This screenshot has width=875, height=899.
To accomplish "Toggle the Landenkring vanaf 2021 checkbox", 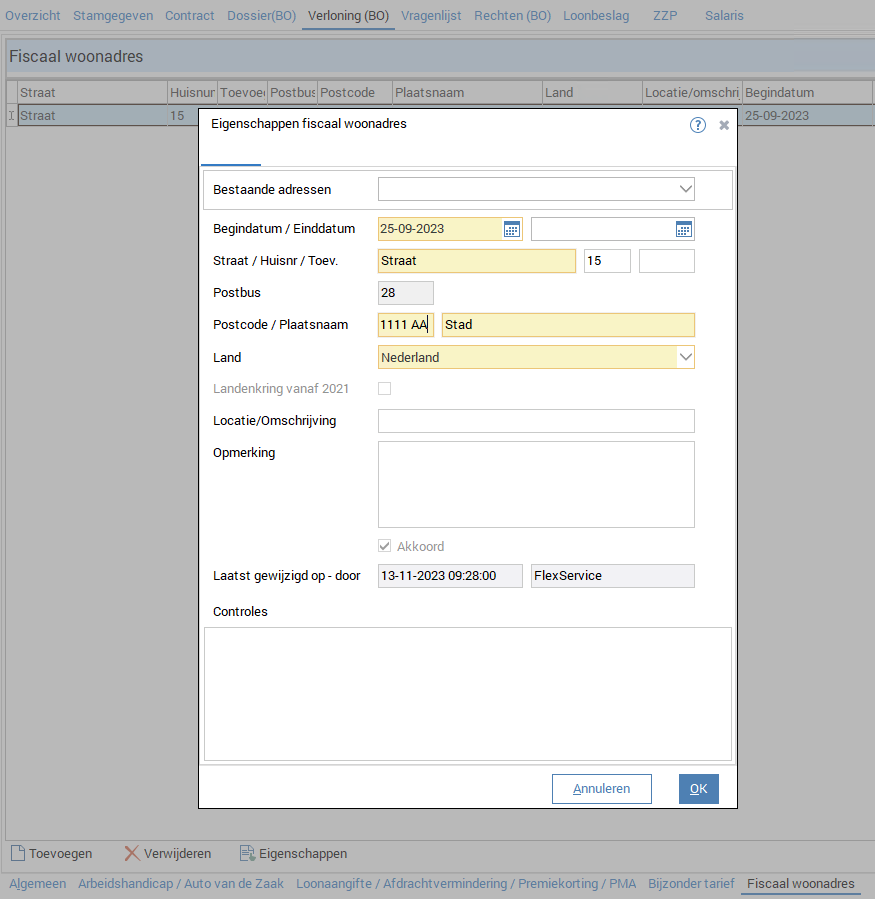I will point(385,388).
